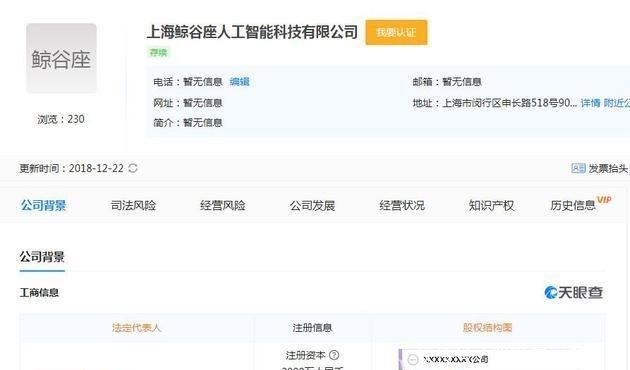Select the 公司背景 navigation tab
The height and width of the screenshot is (370, 630).
(x=43, y=205)
